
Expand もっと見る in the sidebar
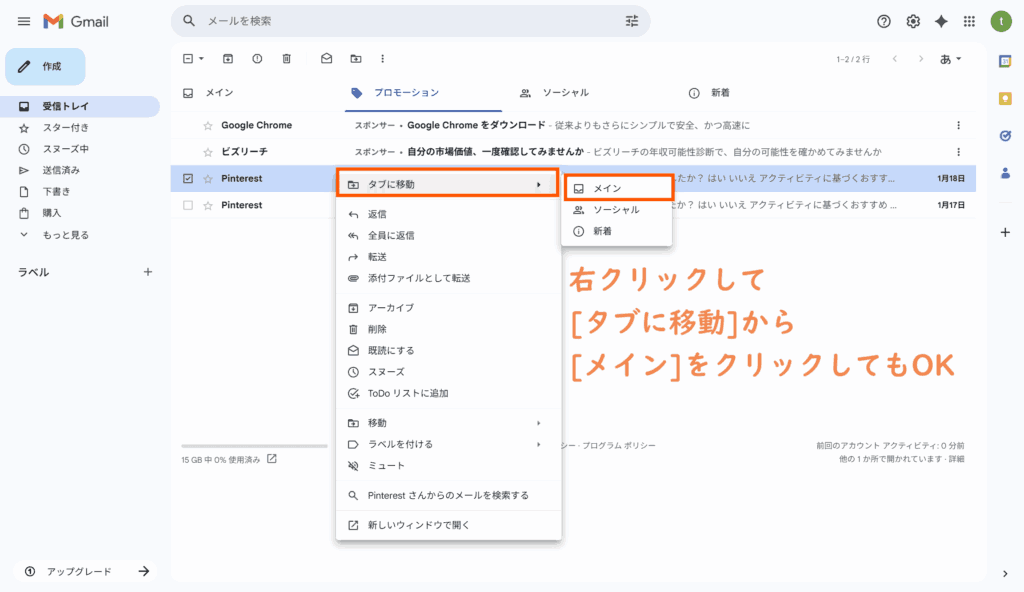[x=65, y=235]
